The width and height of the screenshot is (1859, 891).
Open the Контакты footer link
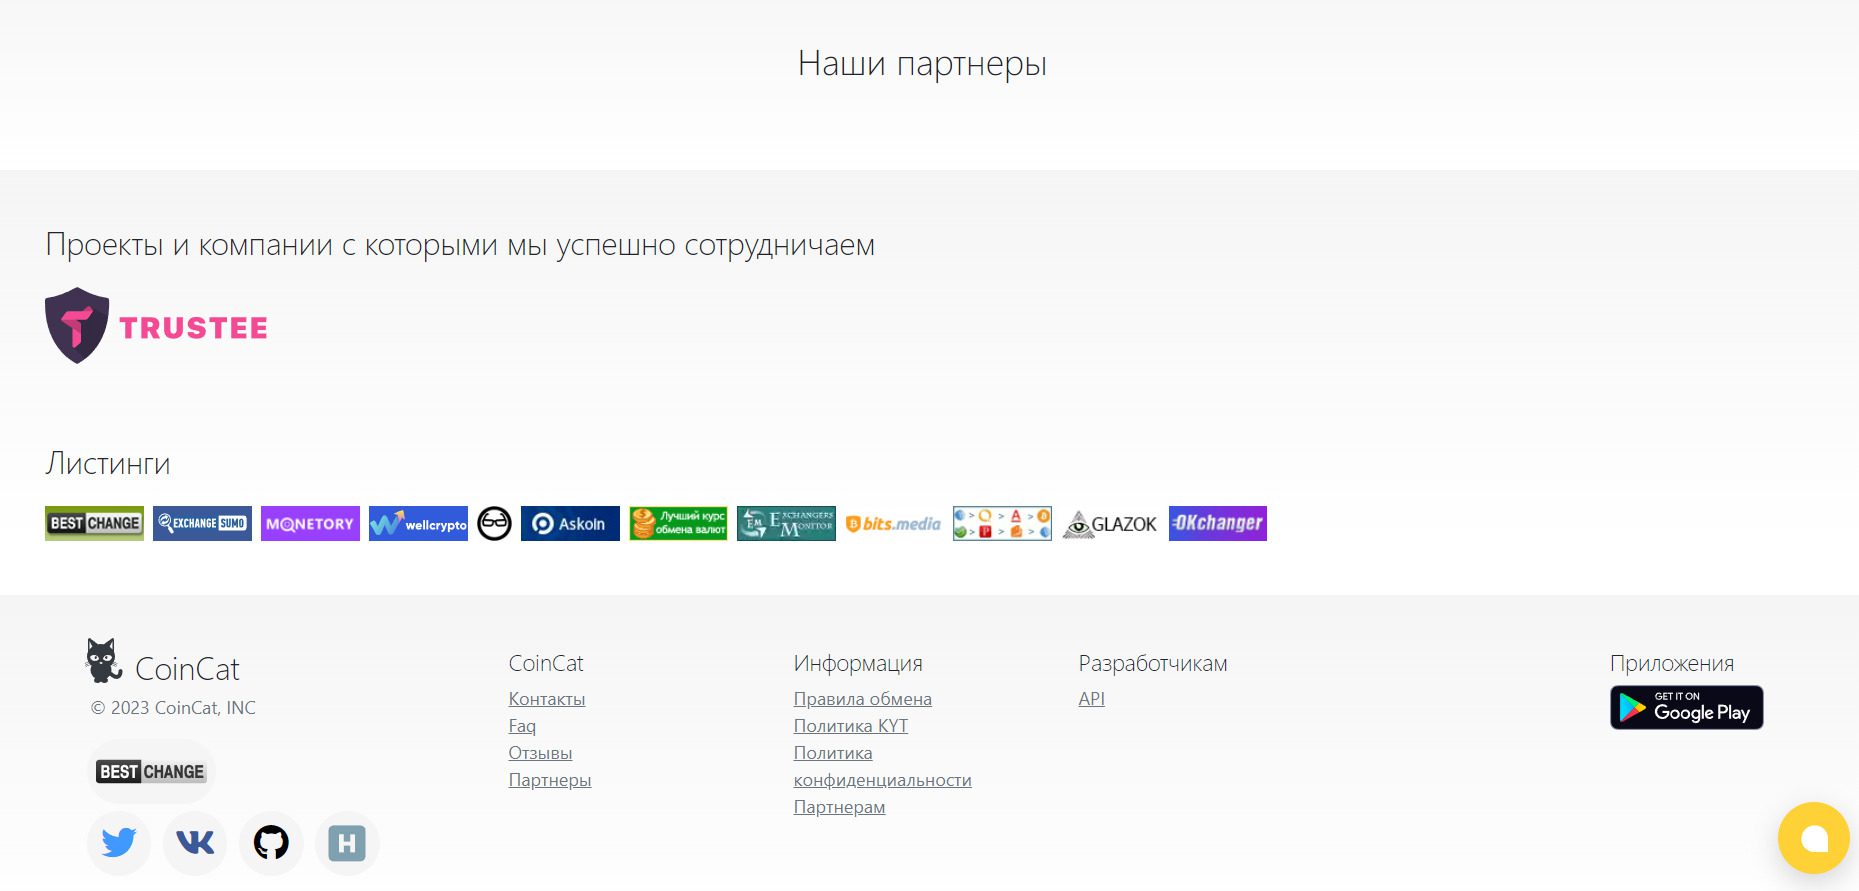click(547, 699)
